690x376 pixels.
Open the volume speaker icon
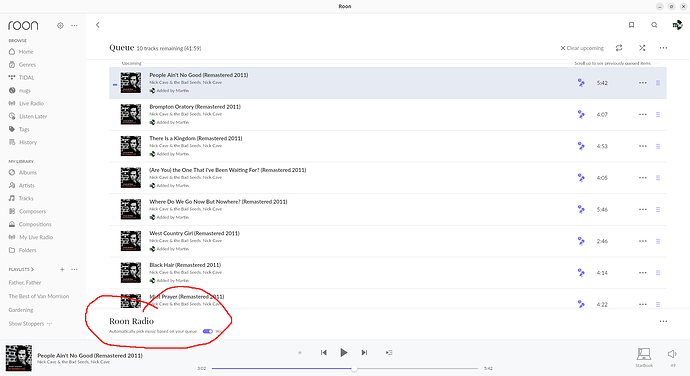(x=672, y=354)
